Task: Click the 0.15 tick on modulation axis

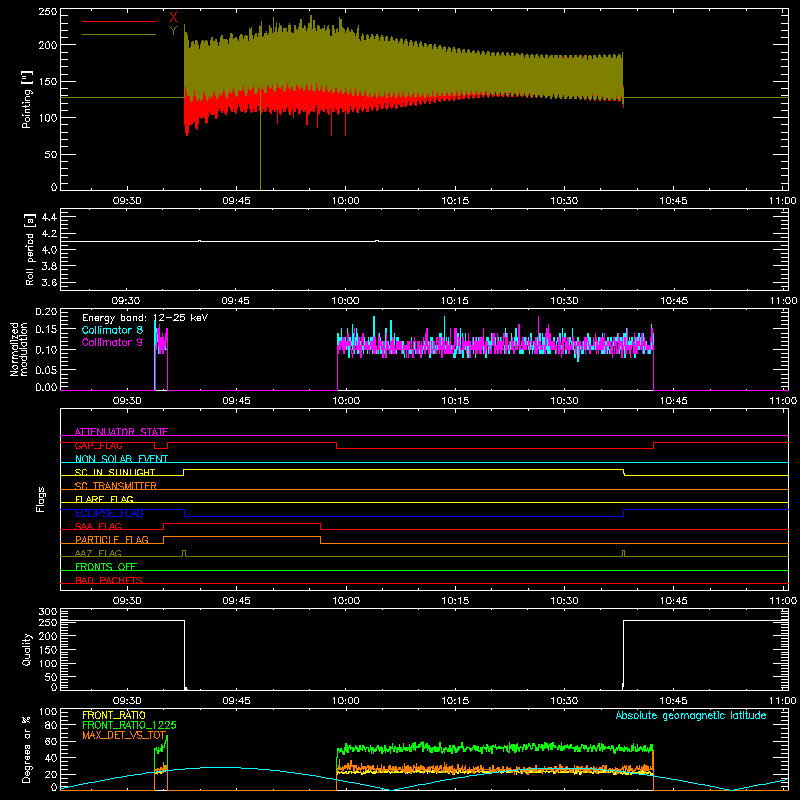Action: point(46,330)
